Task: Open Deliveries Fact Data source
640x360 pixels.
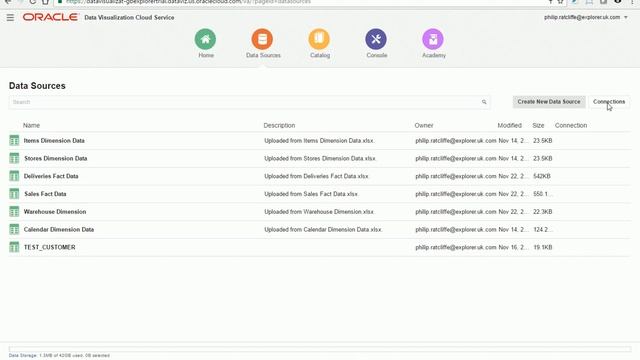Action: (51, 176)
